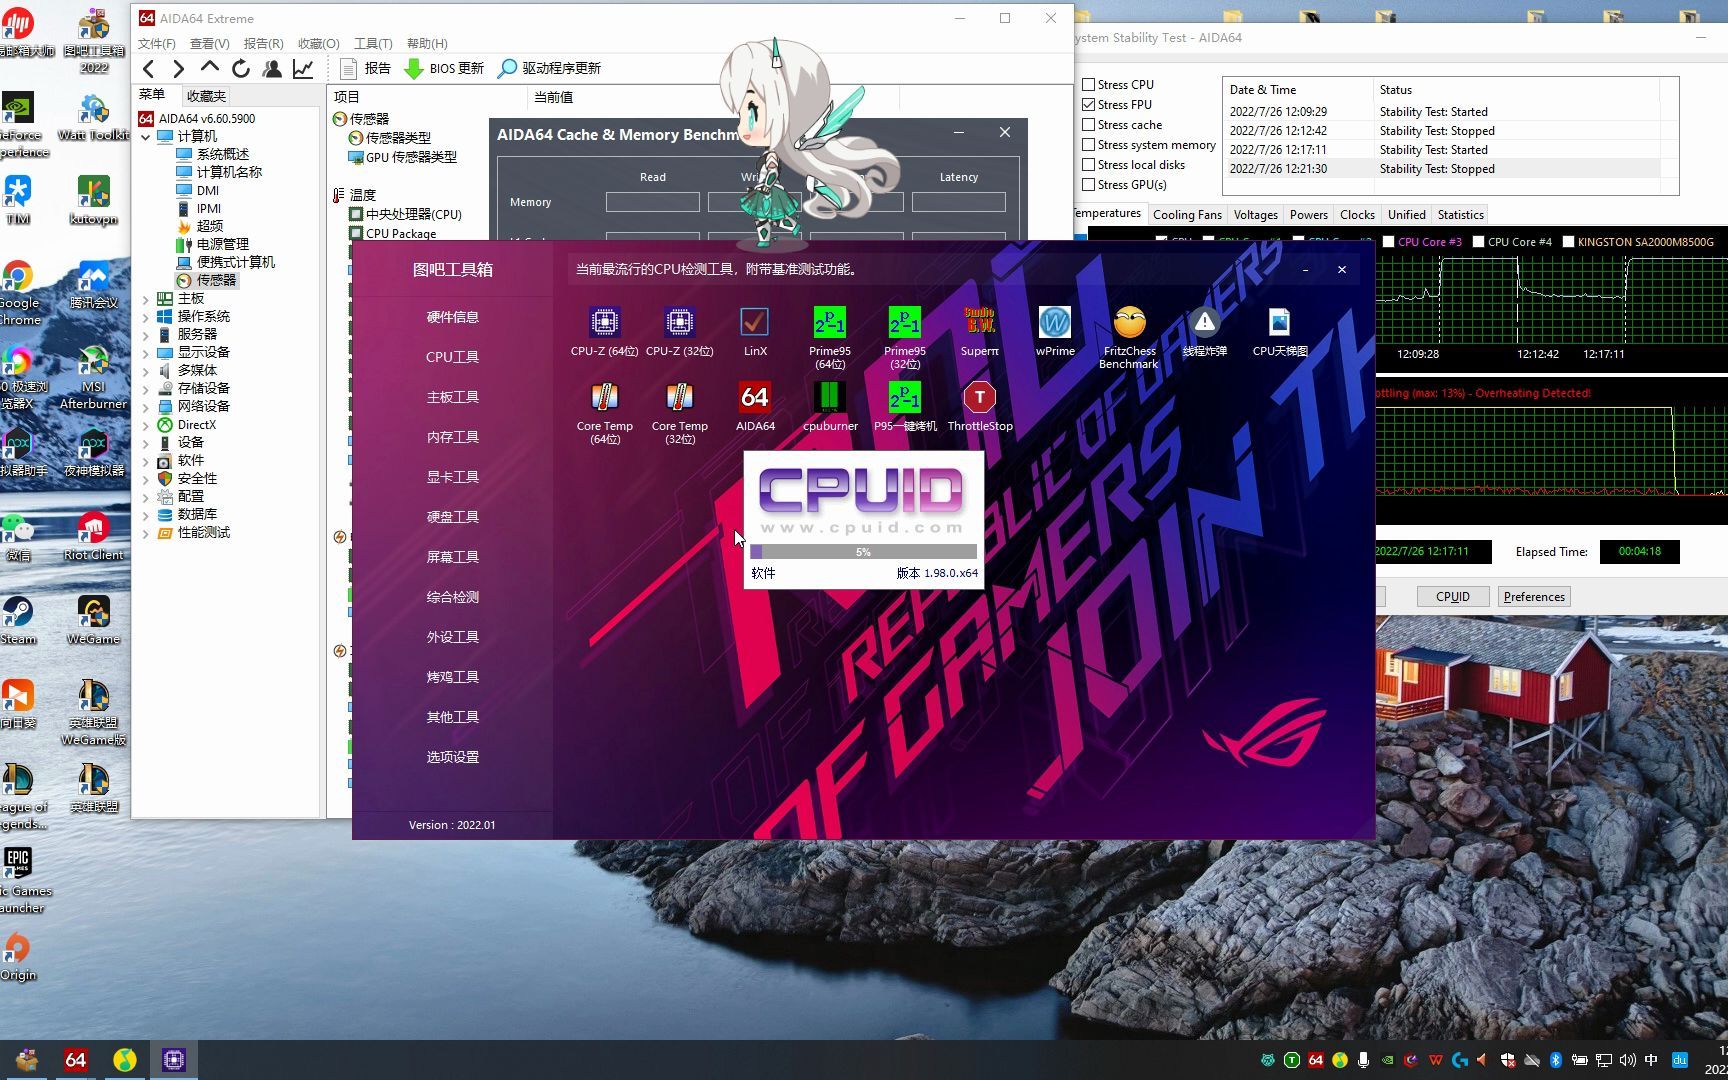Viewport: 1728px width, 1080px height.
Task: Toggle CPU Core #3 graph checkbox
Action: pos(1388,242)
